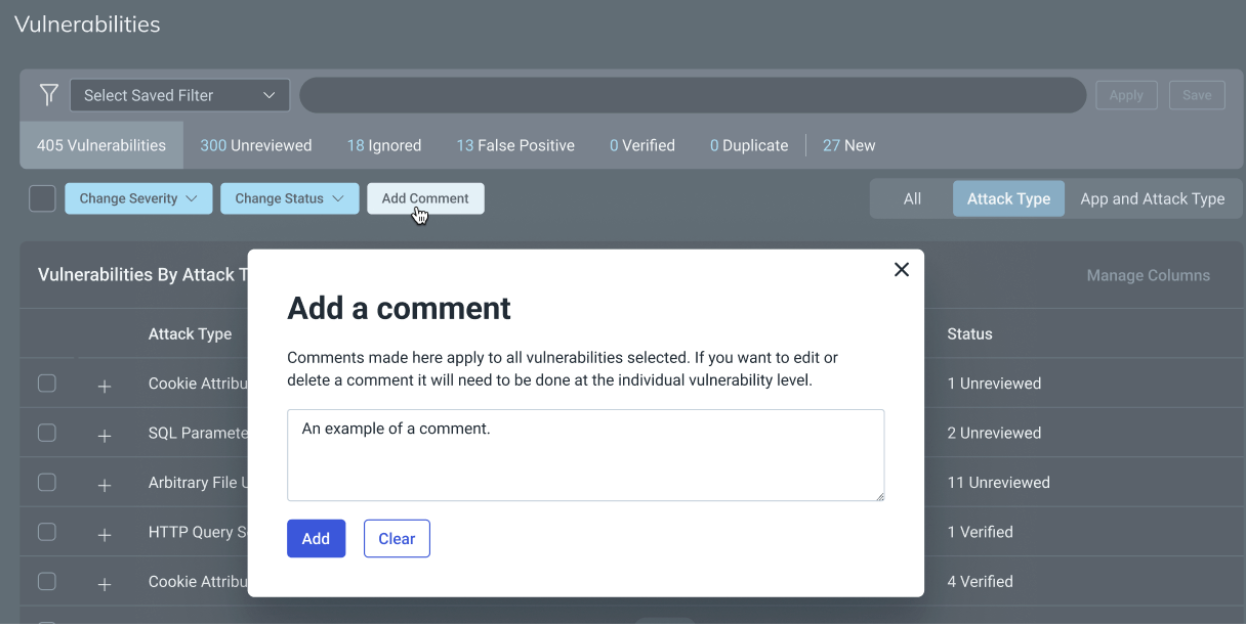Click the Manage Columns link
The width and height of the screenshot is (1246, 624).
[x=1148, y=275]
